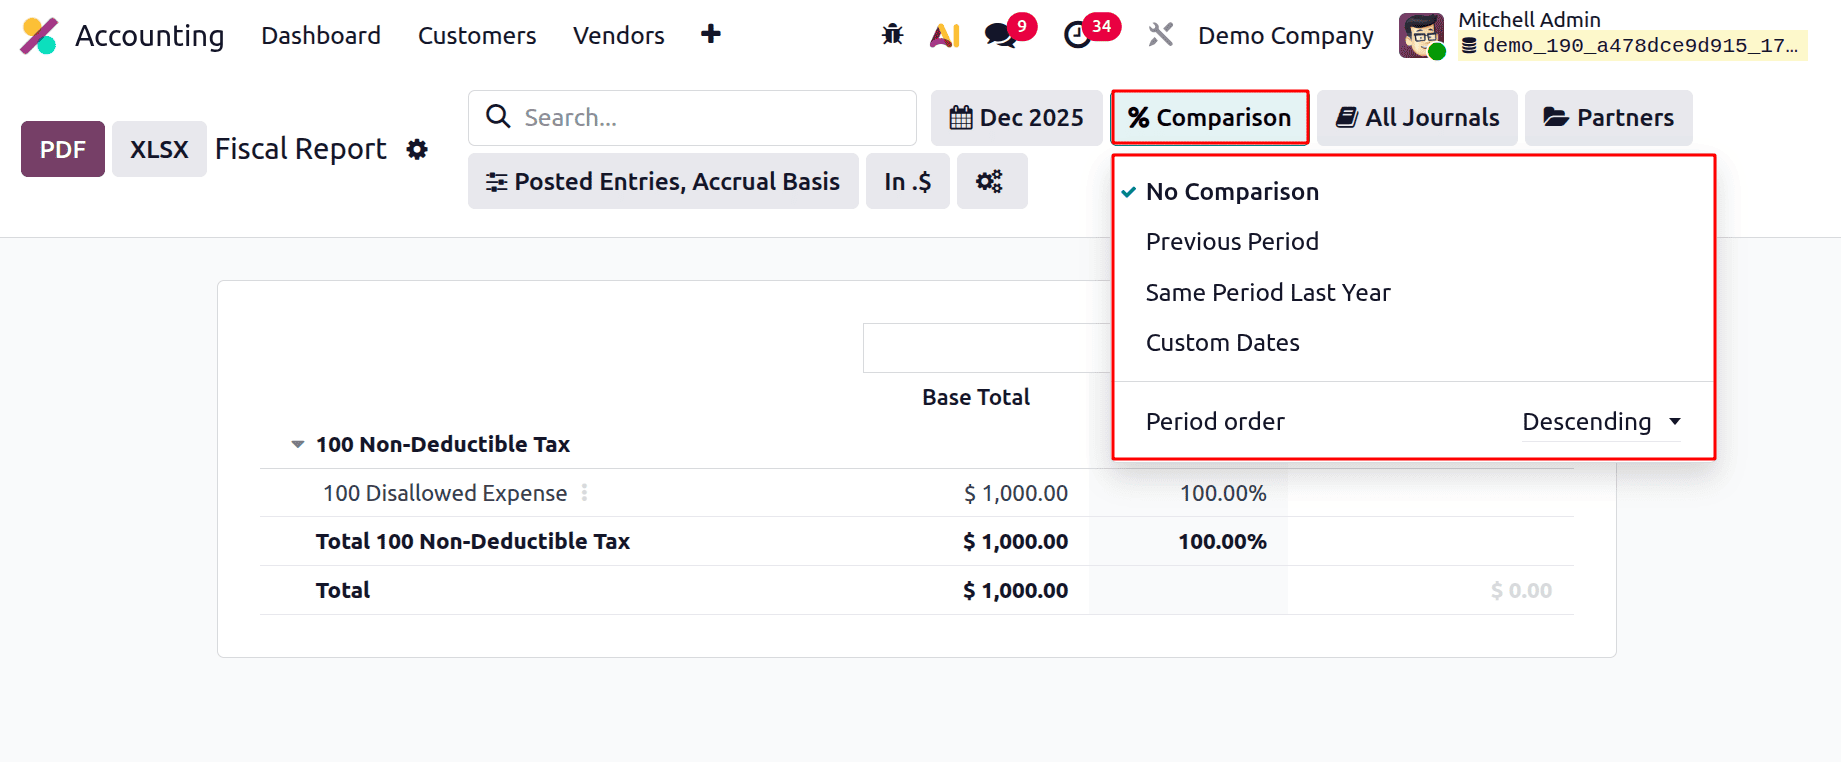Open the In .$ rounding dropdown

click(x=907, y=181)
